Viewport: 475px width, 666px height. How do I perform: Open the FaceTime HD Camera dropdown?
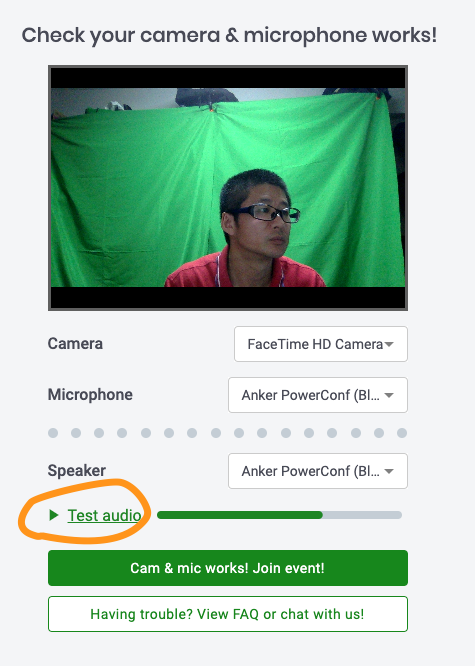(321, 344)
